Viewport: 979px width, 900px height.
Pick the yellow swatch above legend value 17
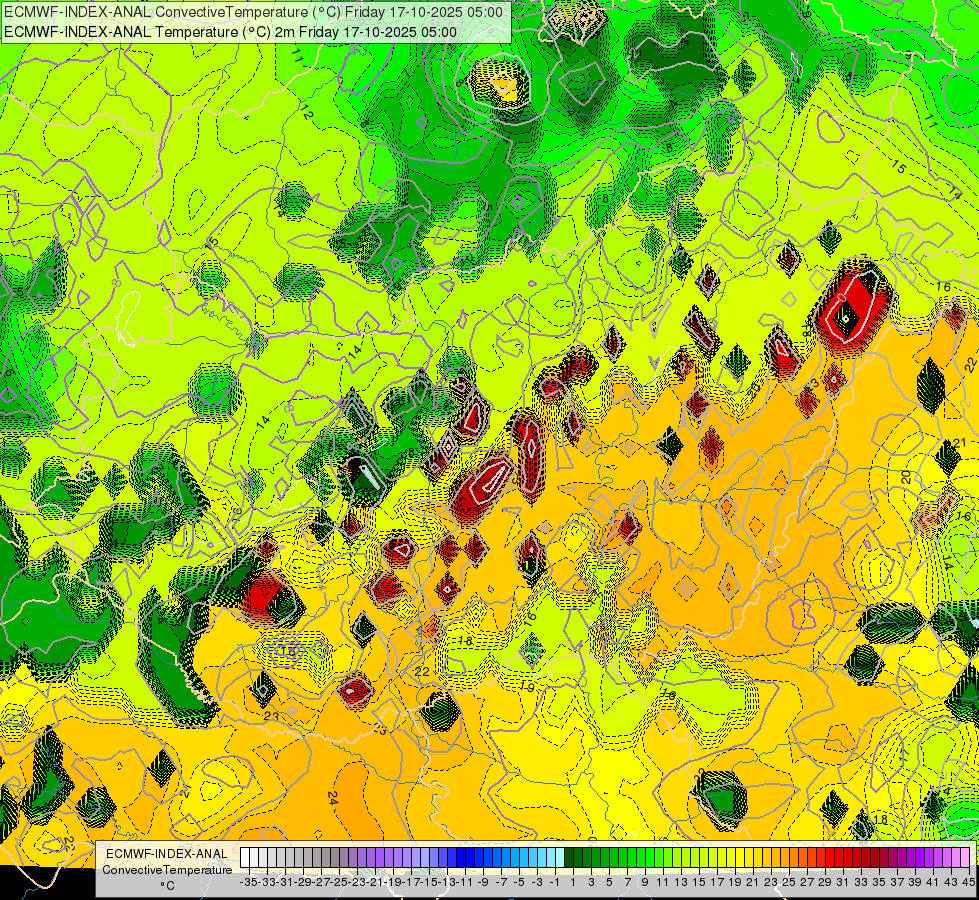[713, 857]
